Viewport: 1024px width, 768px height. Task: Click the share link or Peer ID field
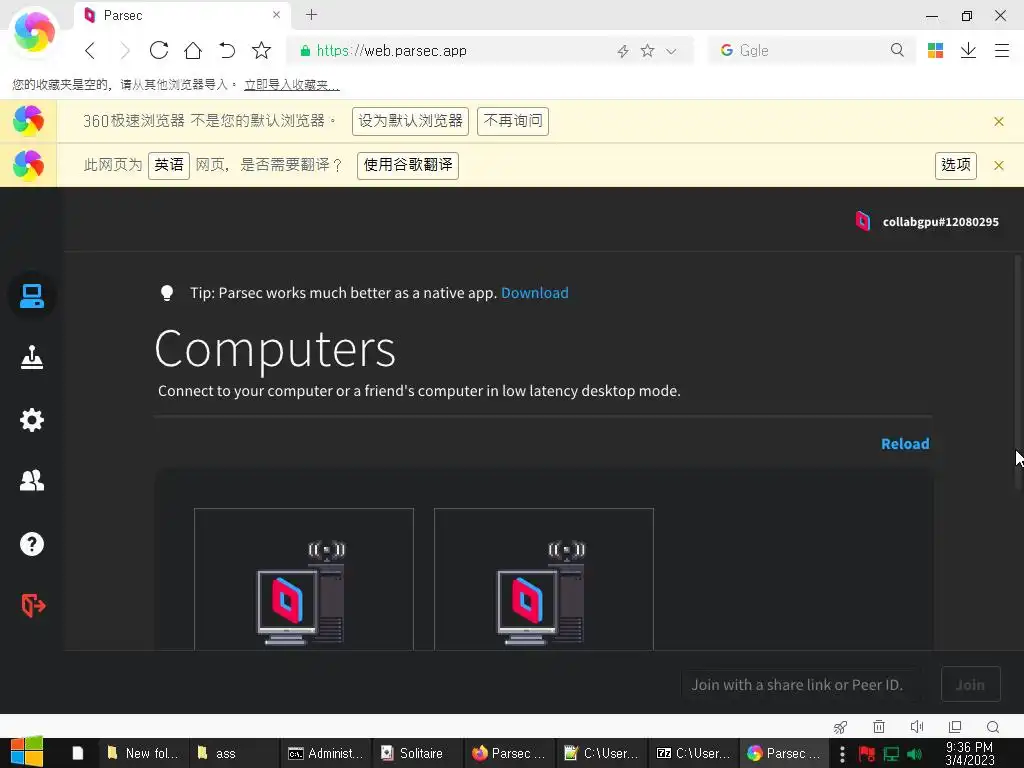pyautogui.click(x=802, y=684)
